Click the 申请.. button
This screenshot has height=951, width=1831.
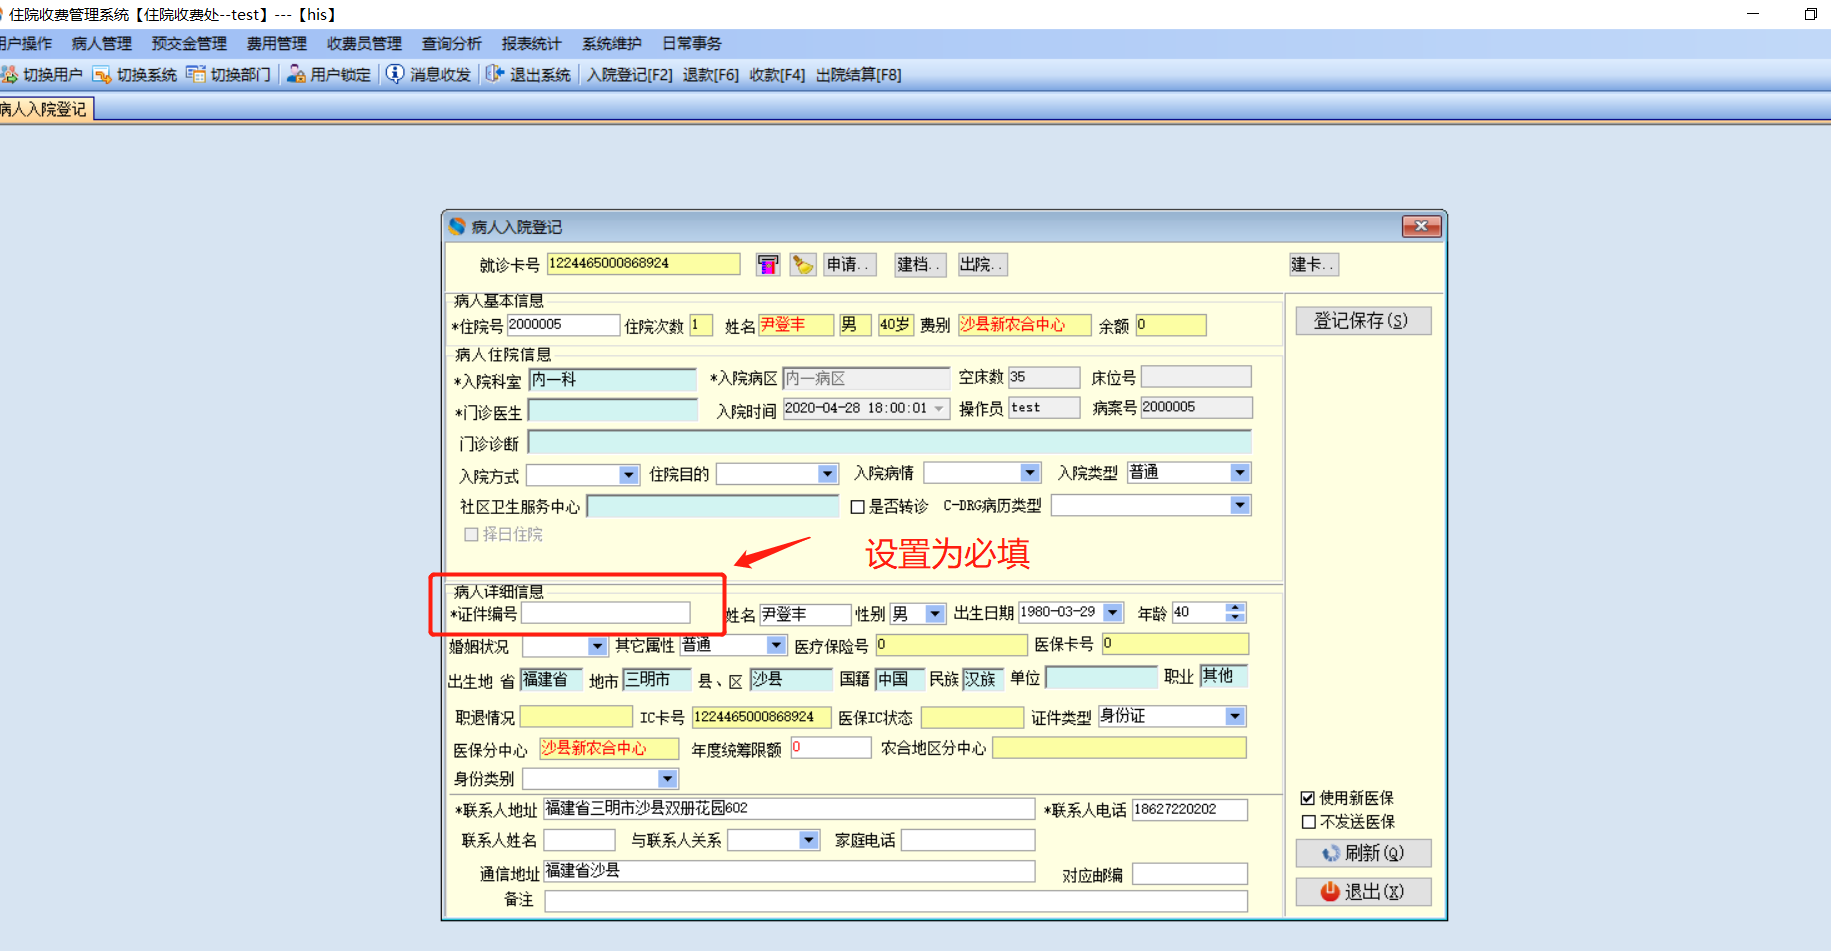point(849,264)
